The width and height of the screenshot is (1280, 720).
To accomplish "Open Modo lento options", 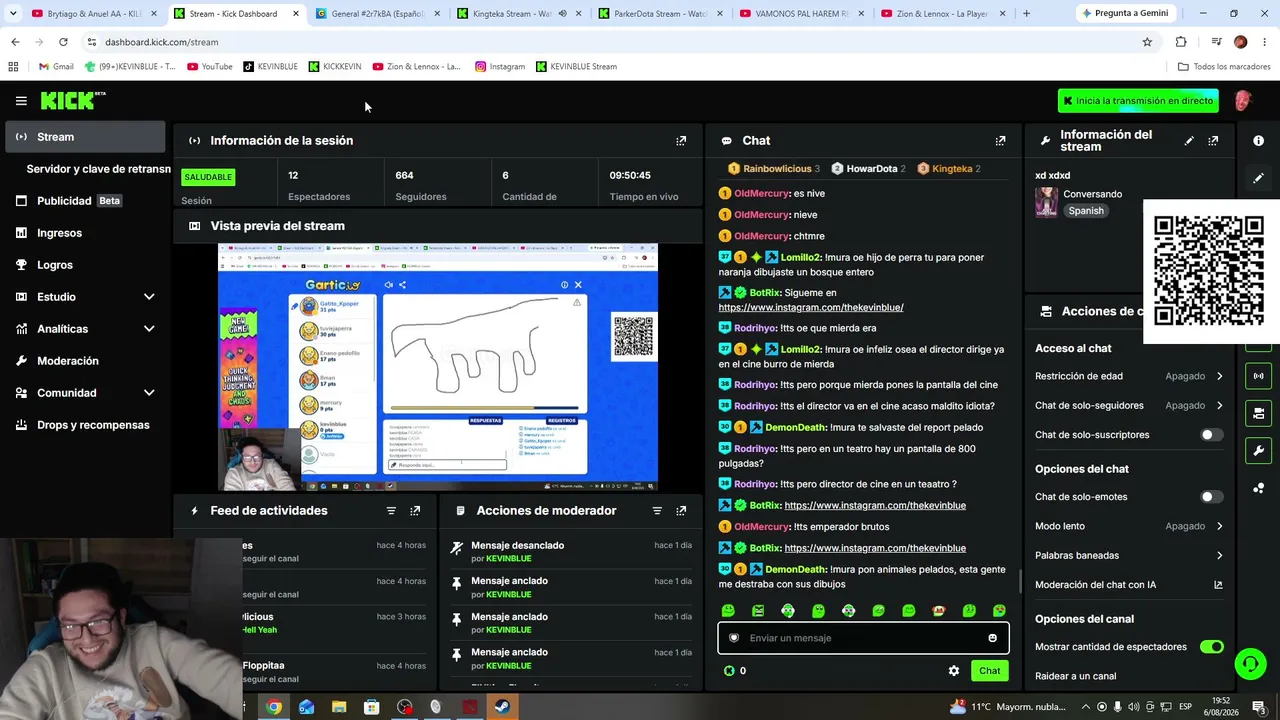I will coord(1129,526).
